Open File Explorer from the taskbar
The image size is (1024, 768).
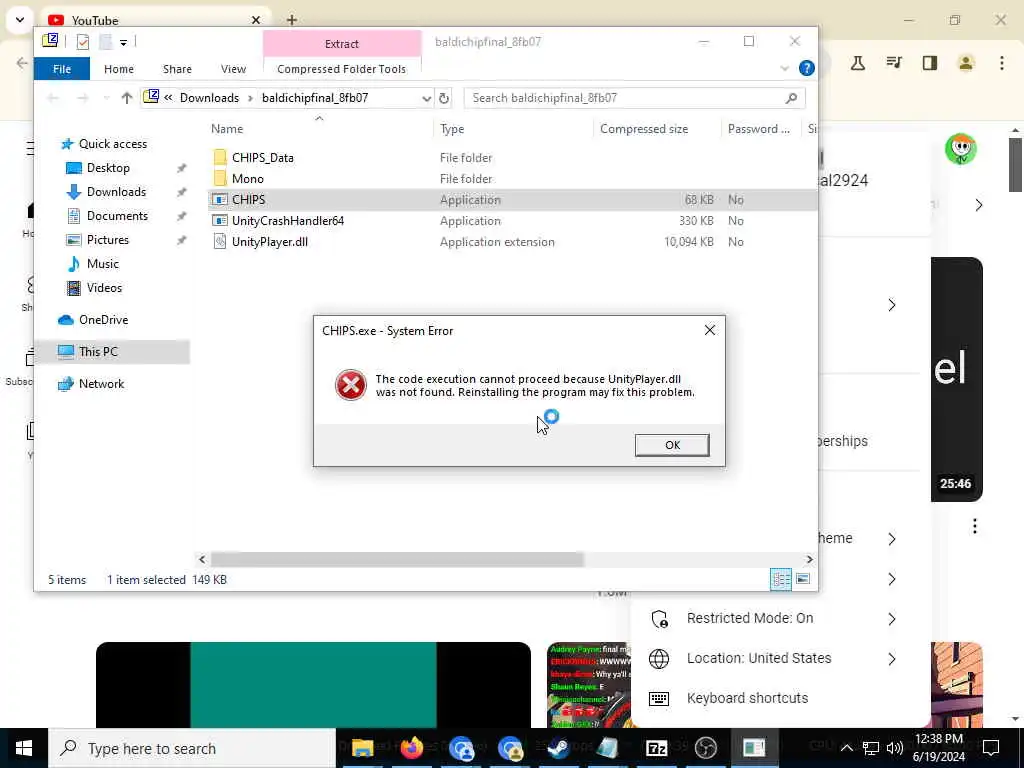(x=362, y=748)
